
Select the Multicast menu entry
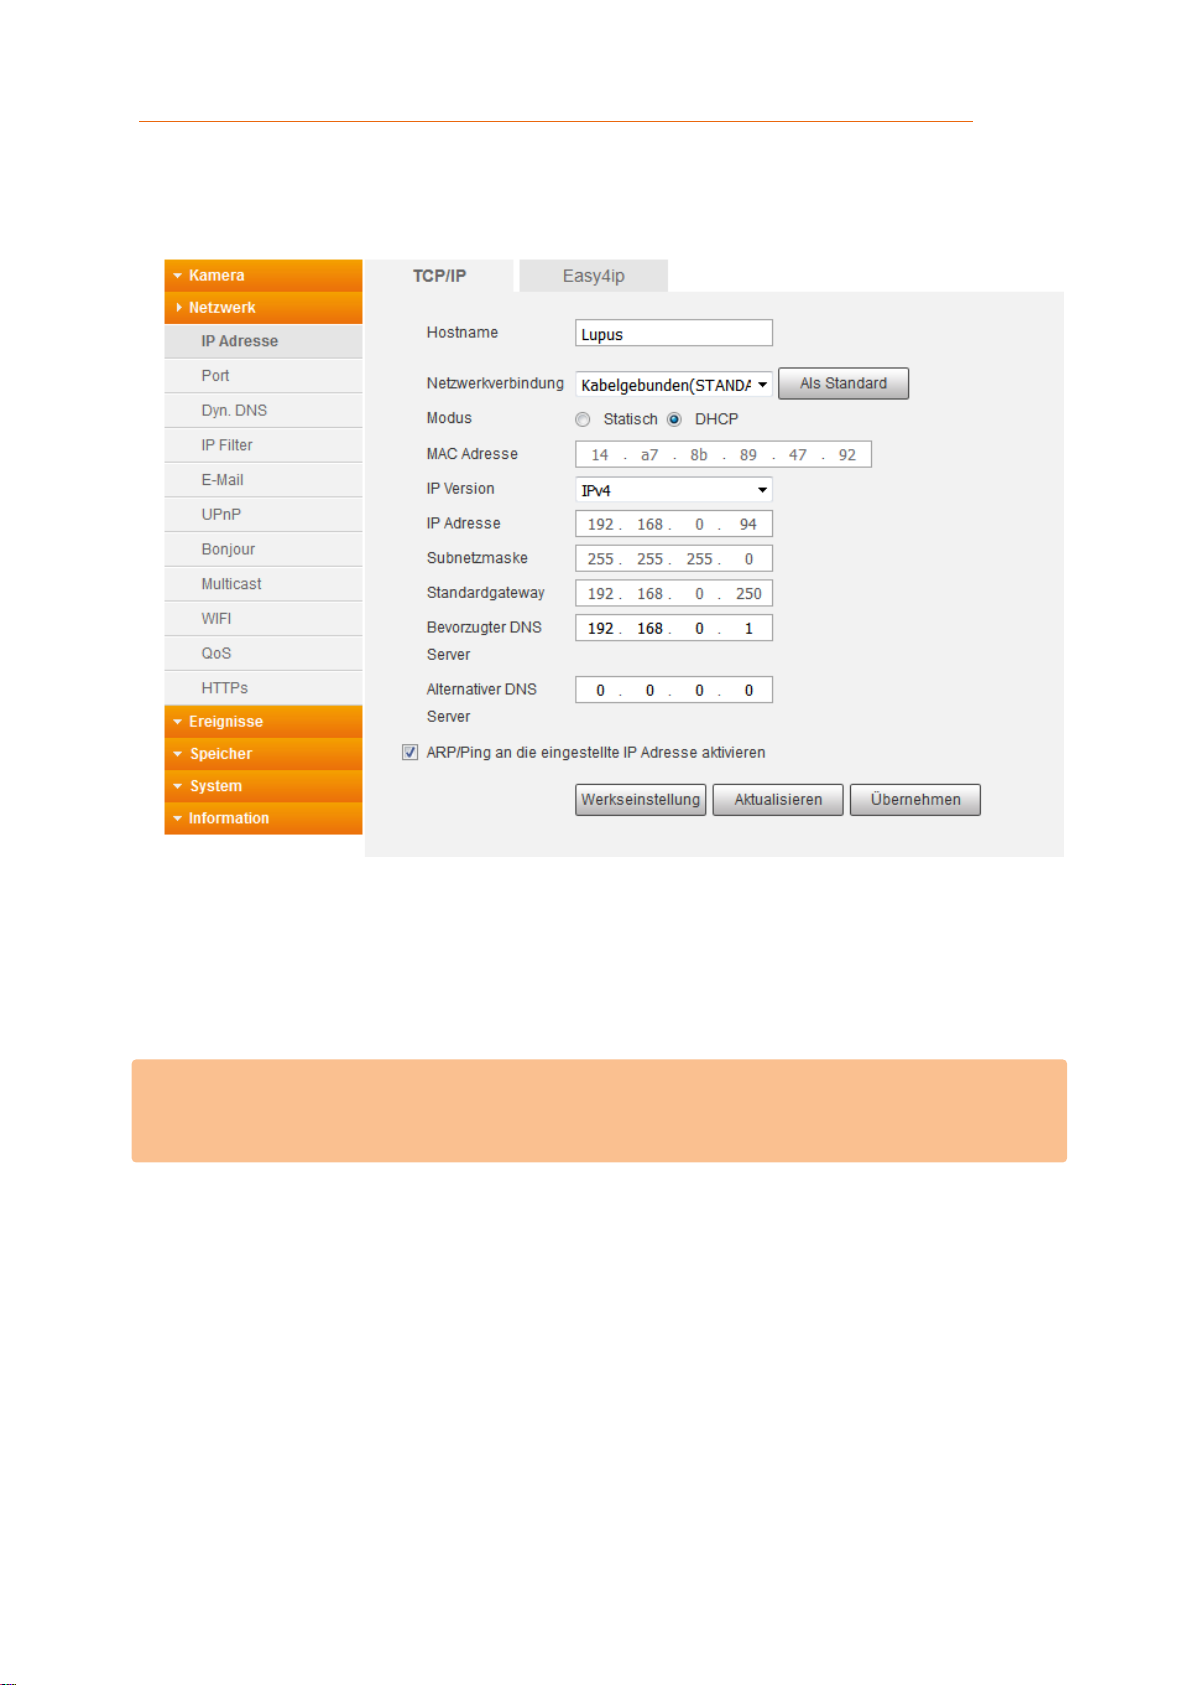point(263,584)
